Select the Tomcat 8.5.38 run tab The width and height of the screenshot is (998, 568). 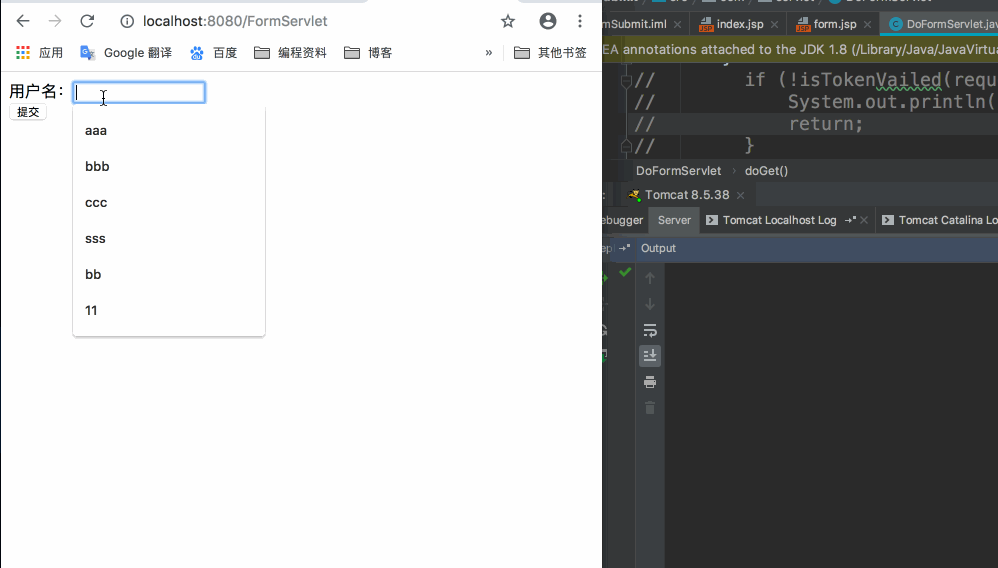point(686,195)
